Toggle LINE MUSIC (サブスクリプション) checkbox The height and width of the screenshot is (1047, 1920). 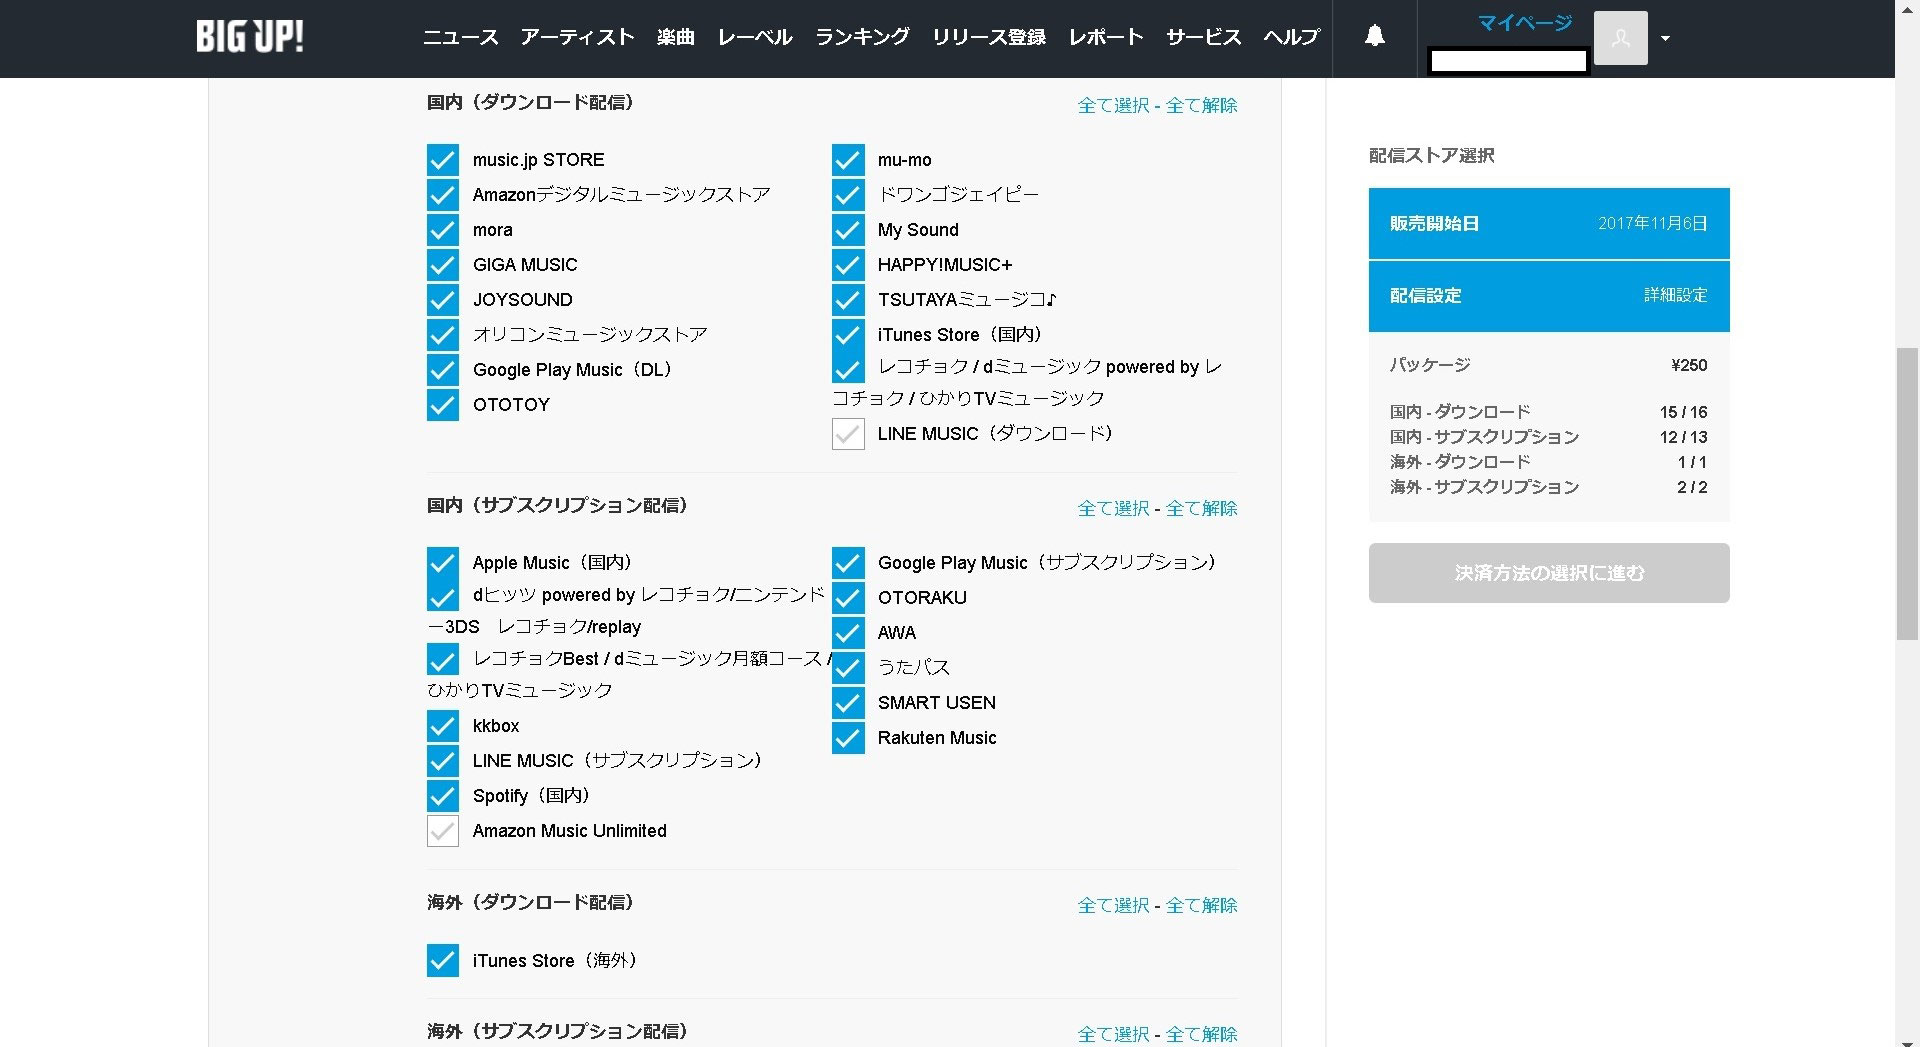tap(443, 761)
